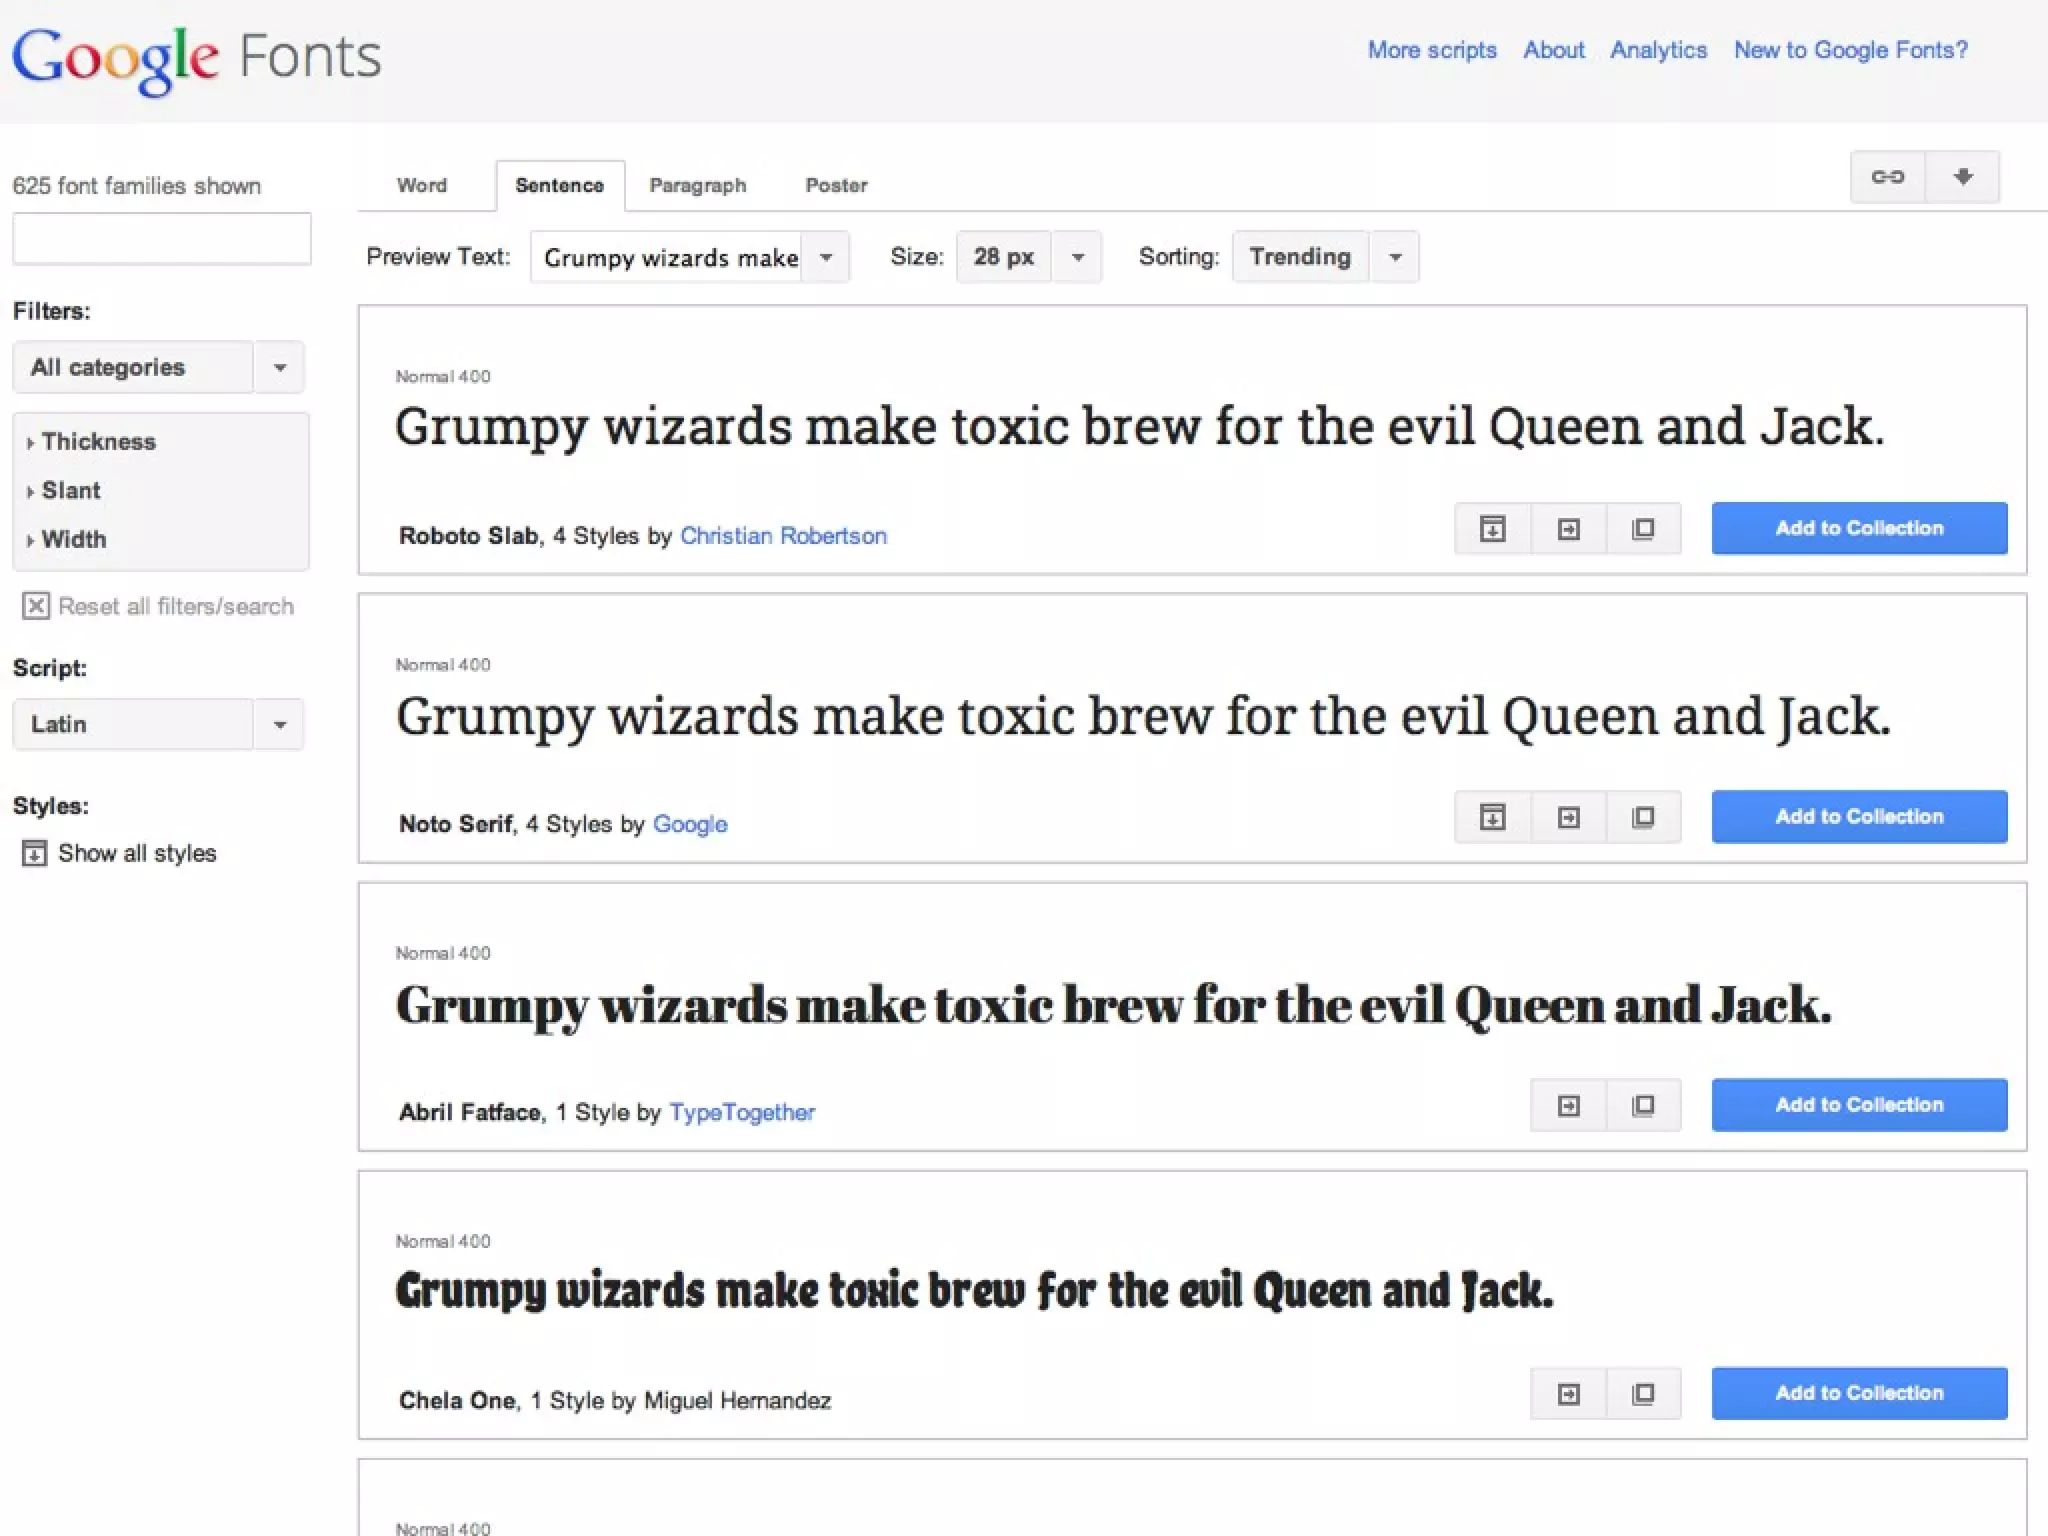Toggle the Show all styles box in sidebar
The image size is (2048, 1536).
[34, 853]
